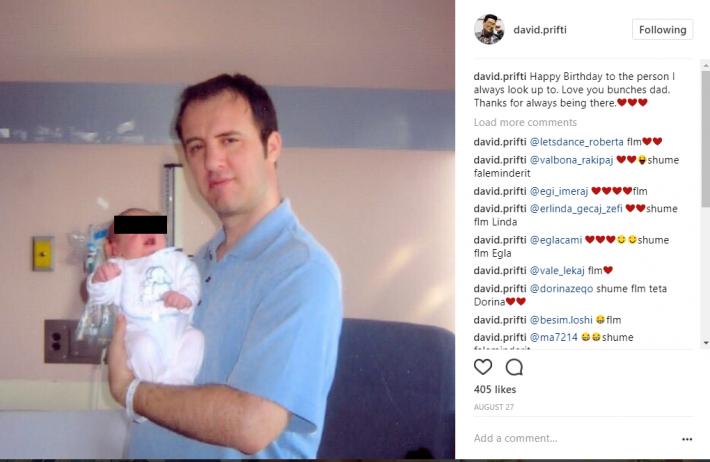Visit @eglacami profile mention
This screenshot has width=710, height=462.
(556, 240)
